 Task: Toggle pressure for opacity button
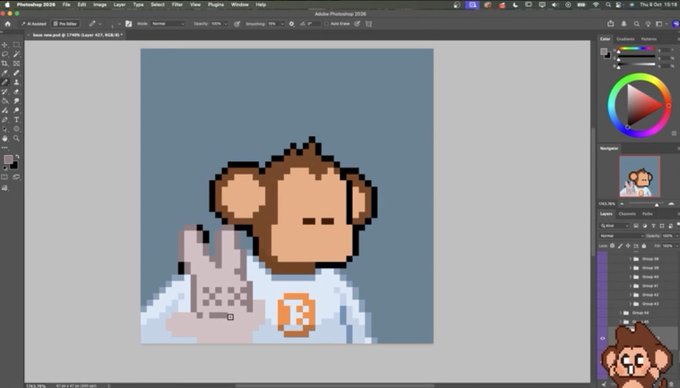tap(237, 24)
